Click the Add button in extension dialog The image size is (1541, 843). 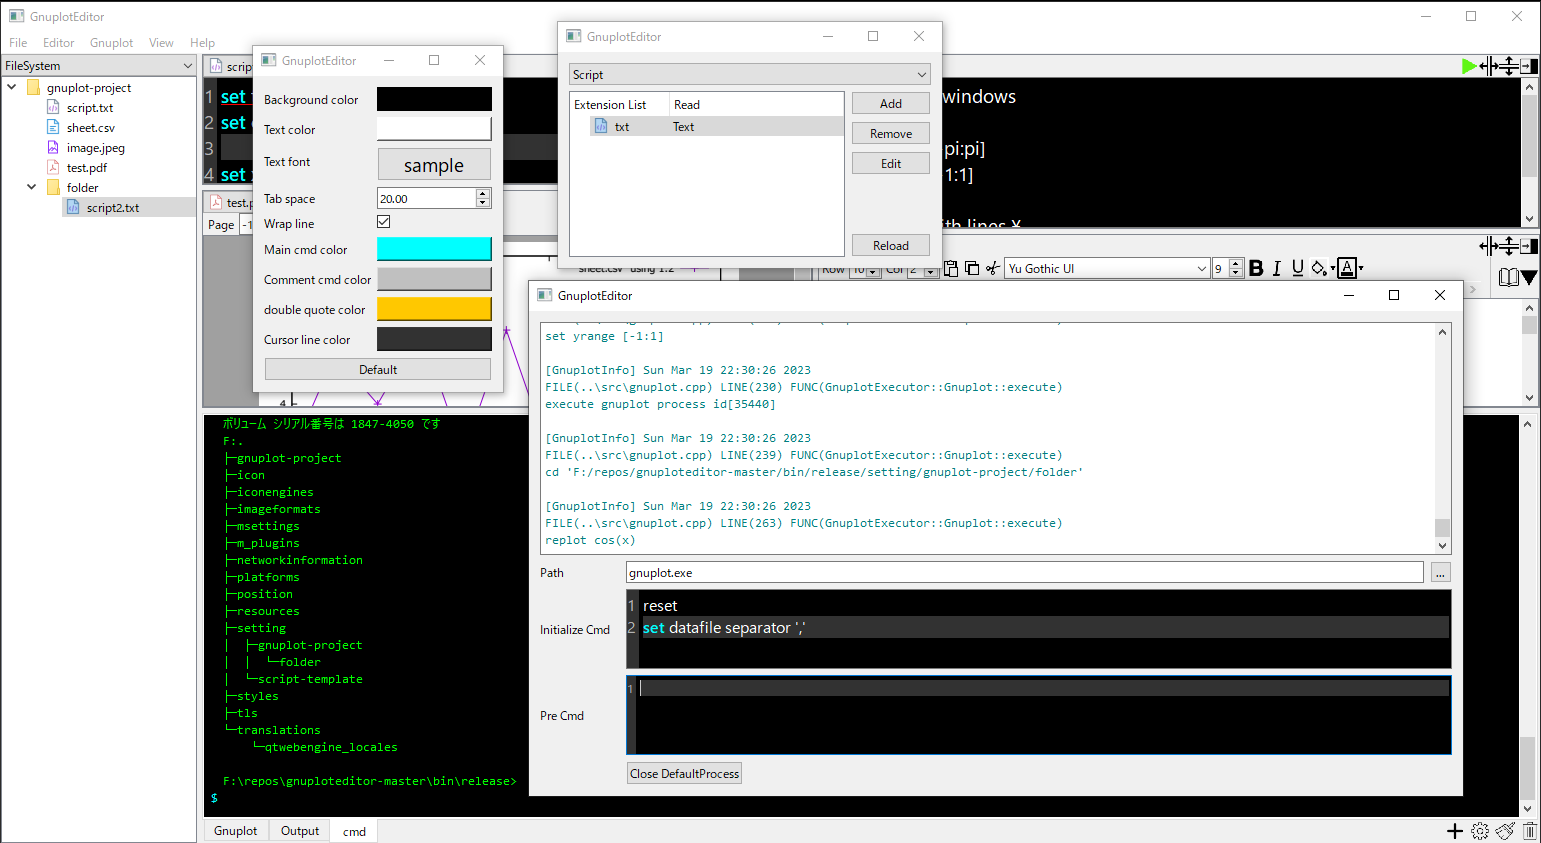(891, 104)
